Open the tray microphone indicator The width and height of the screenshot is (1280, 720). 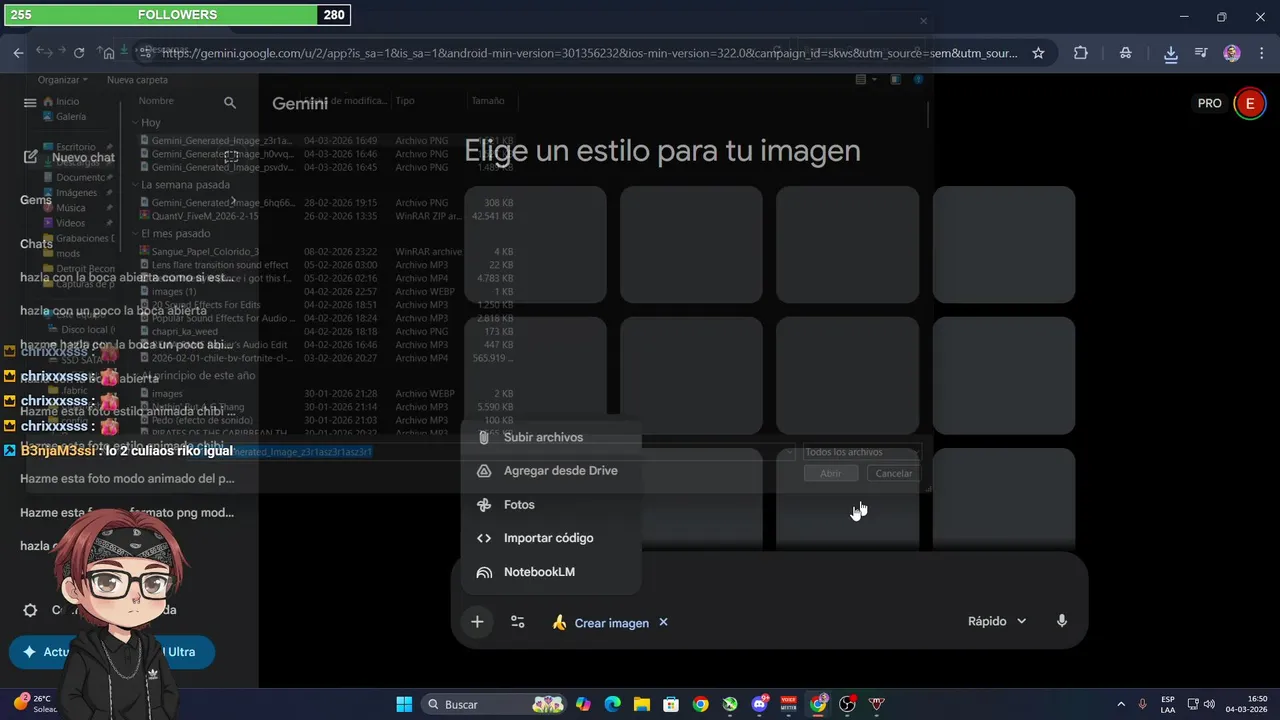click(x=1142, y=704)
